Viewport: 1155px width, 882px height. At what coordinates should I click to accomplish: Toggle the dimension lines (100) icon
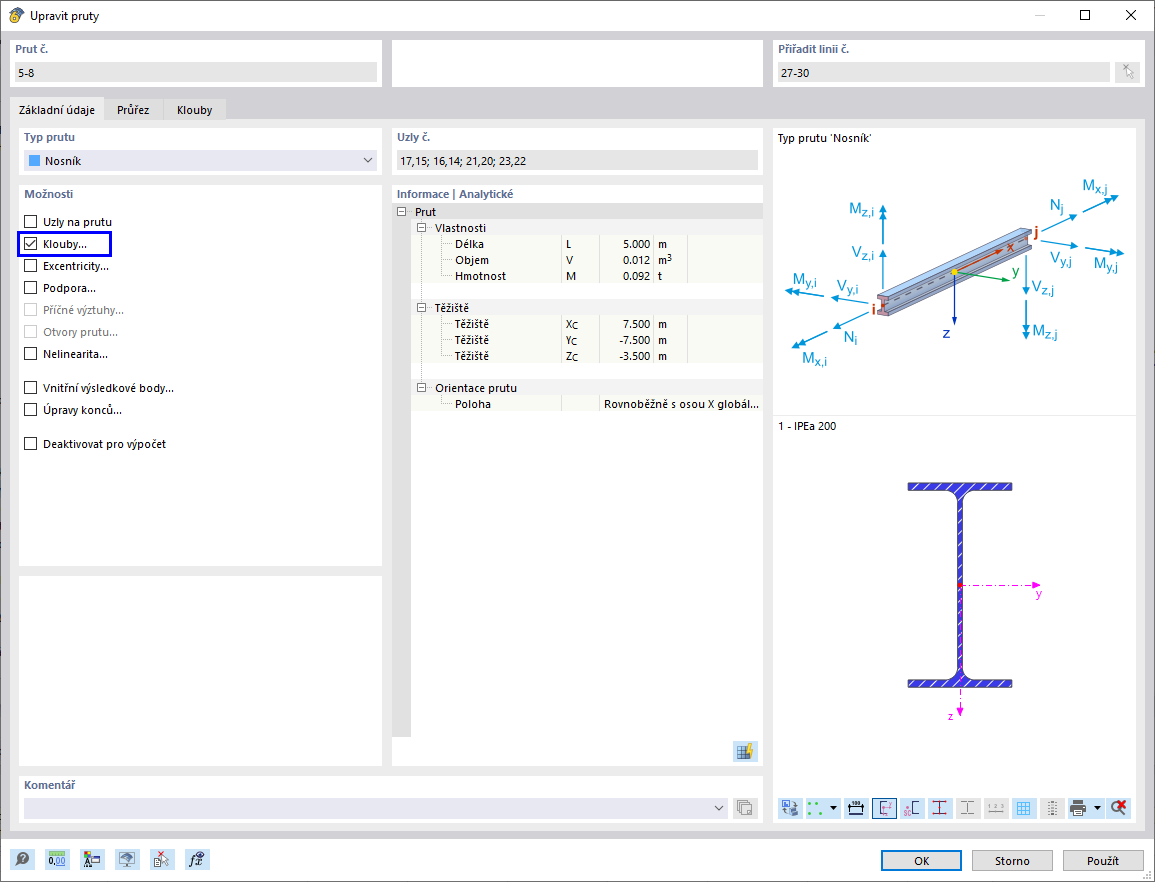[x=856, y=808]
